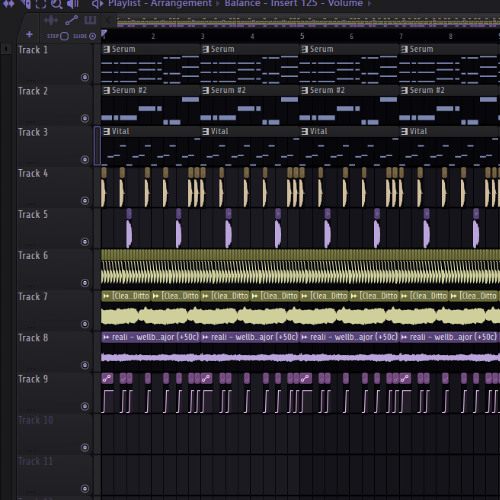
Task: Open the menu of the first Vital clip
Action: (107, 131)
